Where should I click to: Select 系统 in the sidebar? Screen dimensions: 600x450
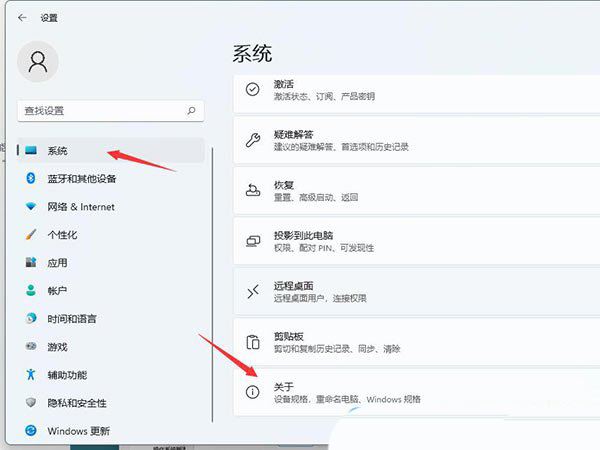(57, 150)
